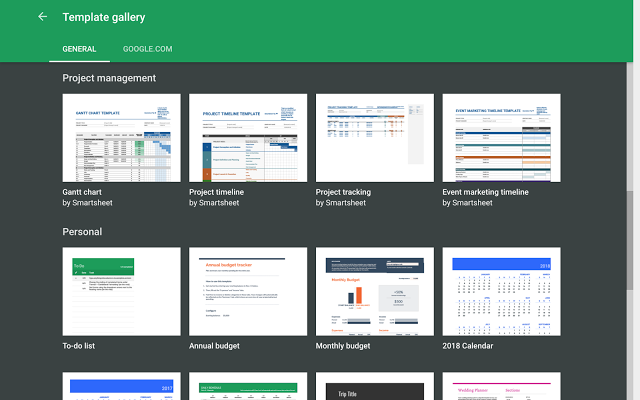Click the Monthly budget title label
Image resolution: width=640 pixels, height=400 pixels.
coord(343,346)
